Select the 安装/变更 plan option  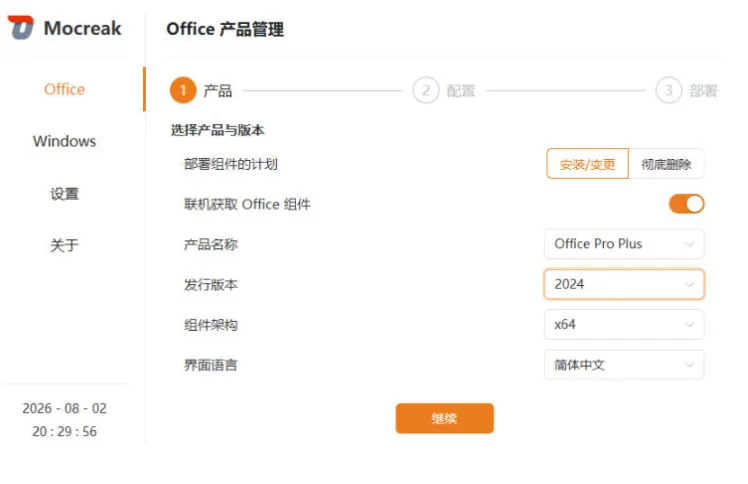point(587,164)
